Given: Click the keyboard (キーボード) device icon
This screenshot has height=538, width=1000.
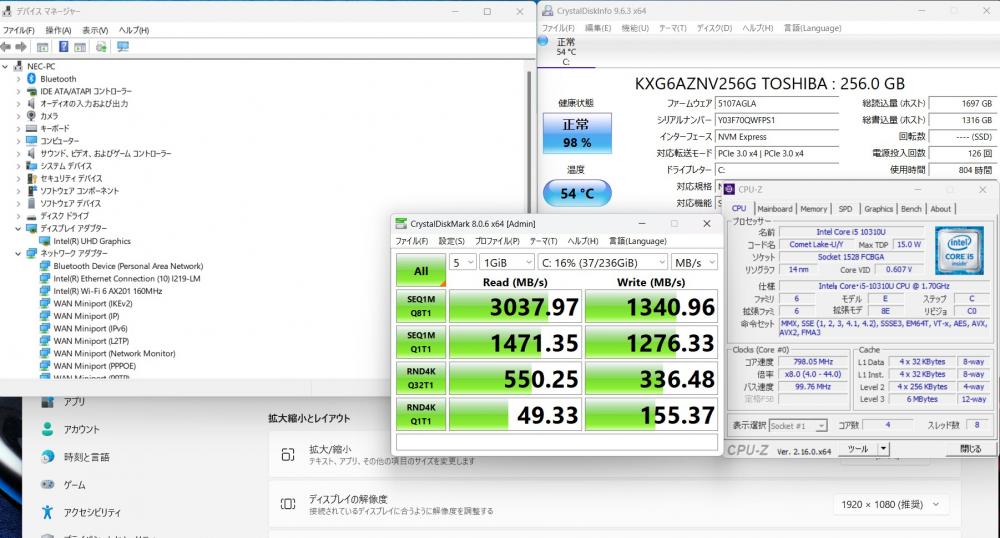Looking at the screenshot, I should pos(31,128).
